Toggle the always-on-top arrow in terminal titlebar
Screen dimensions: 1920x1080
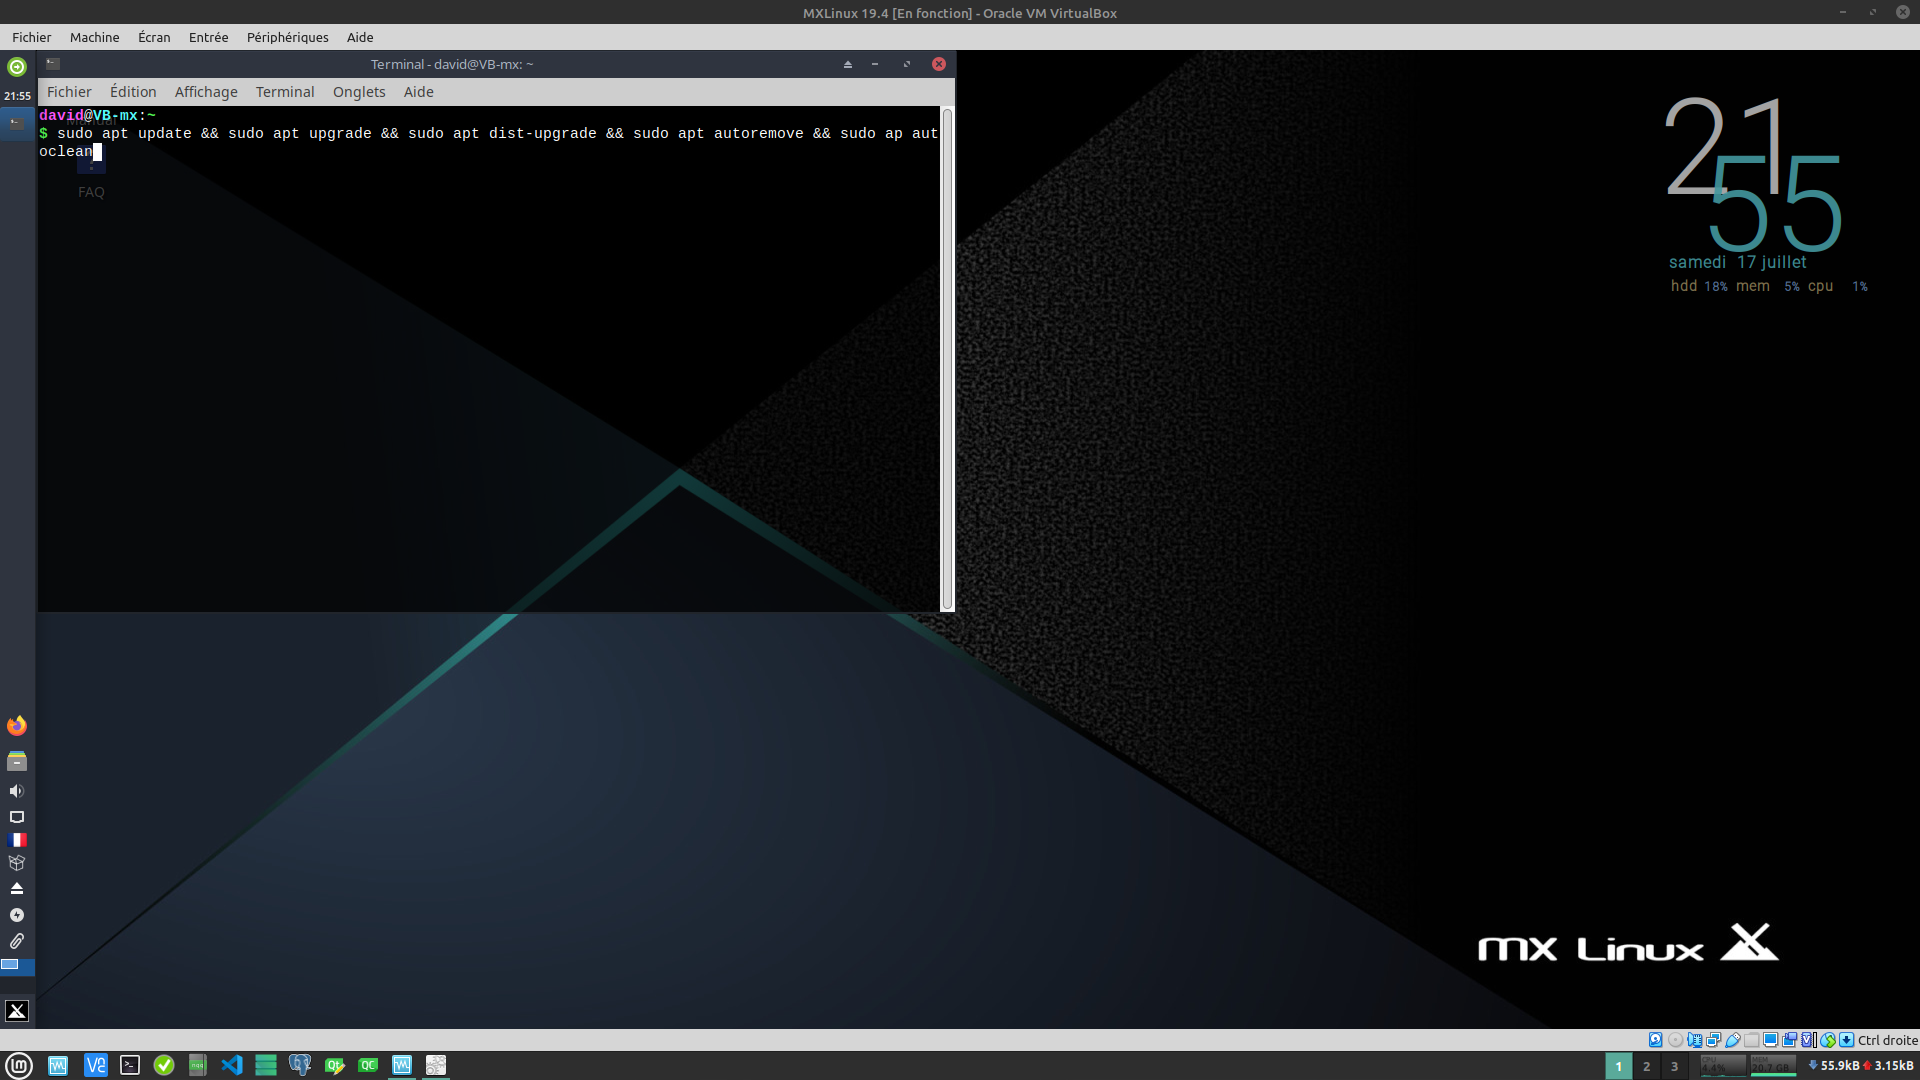(848, 64)
